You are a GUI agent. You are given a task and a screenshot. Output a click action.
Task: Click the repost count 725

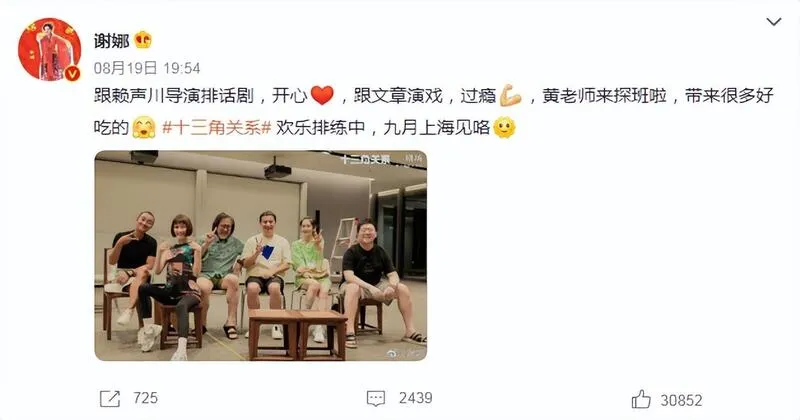pyautogui.click(x=145, y=398)
